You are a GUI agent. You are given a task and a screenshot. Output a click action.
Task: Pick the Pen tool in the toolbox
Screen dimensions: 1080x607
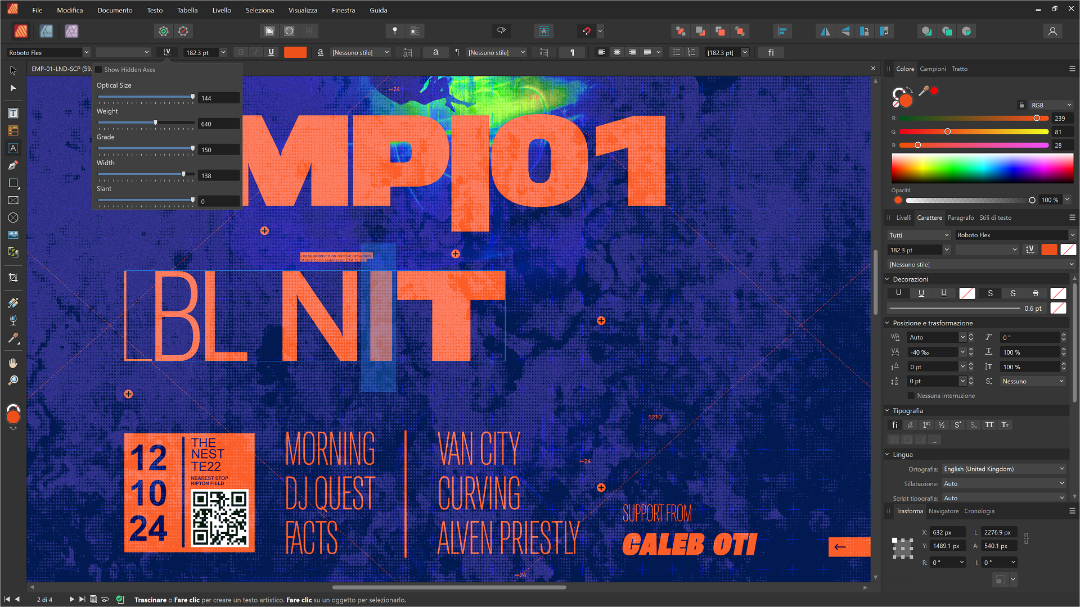tap(13, 165)
